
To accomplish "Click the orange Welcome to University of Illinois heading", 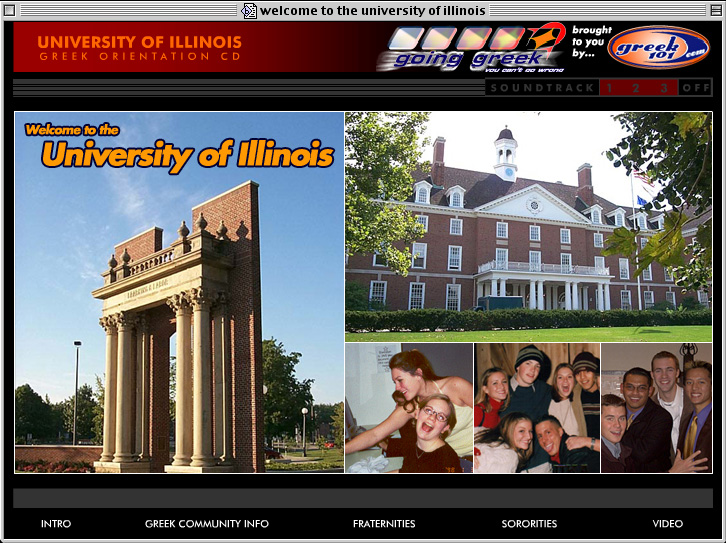I will (x=180, y=148).
